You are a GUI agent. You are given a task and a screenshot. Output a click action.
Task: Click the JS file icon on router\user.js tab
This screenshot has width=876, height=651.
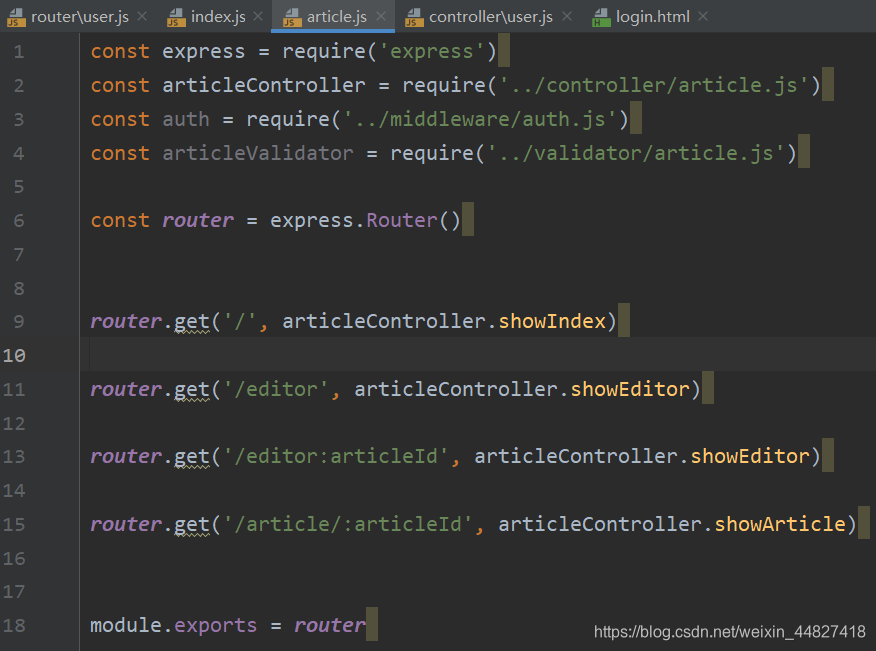16,17
